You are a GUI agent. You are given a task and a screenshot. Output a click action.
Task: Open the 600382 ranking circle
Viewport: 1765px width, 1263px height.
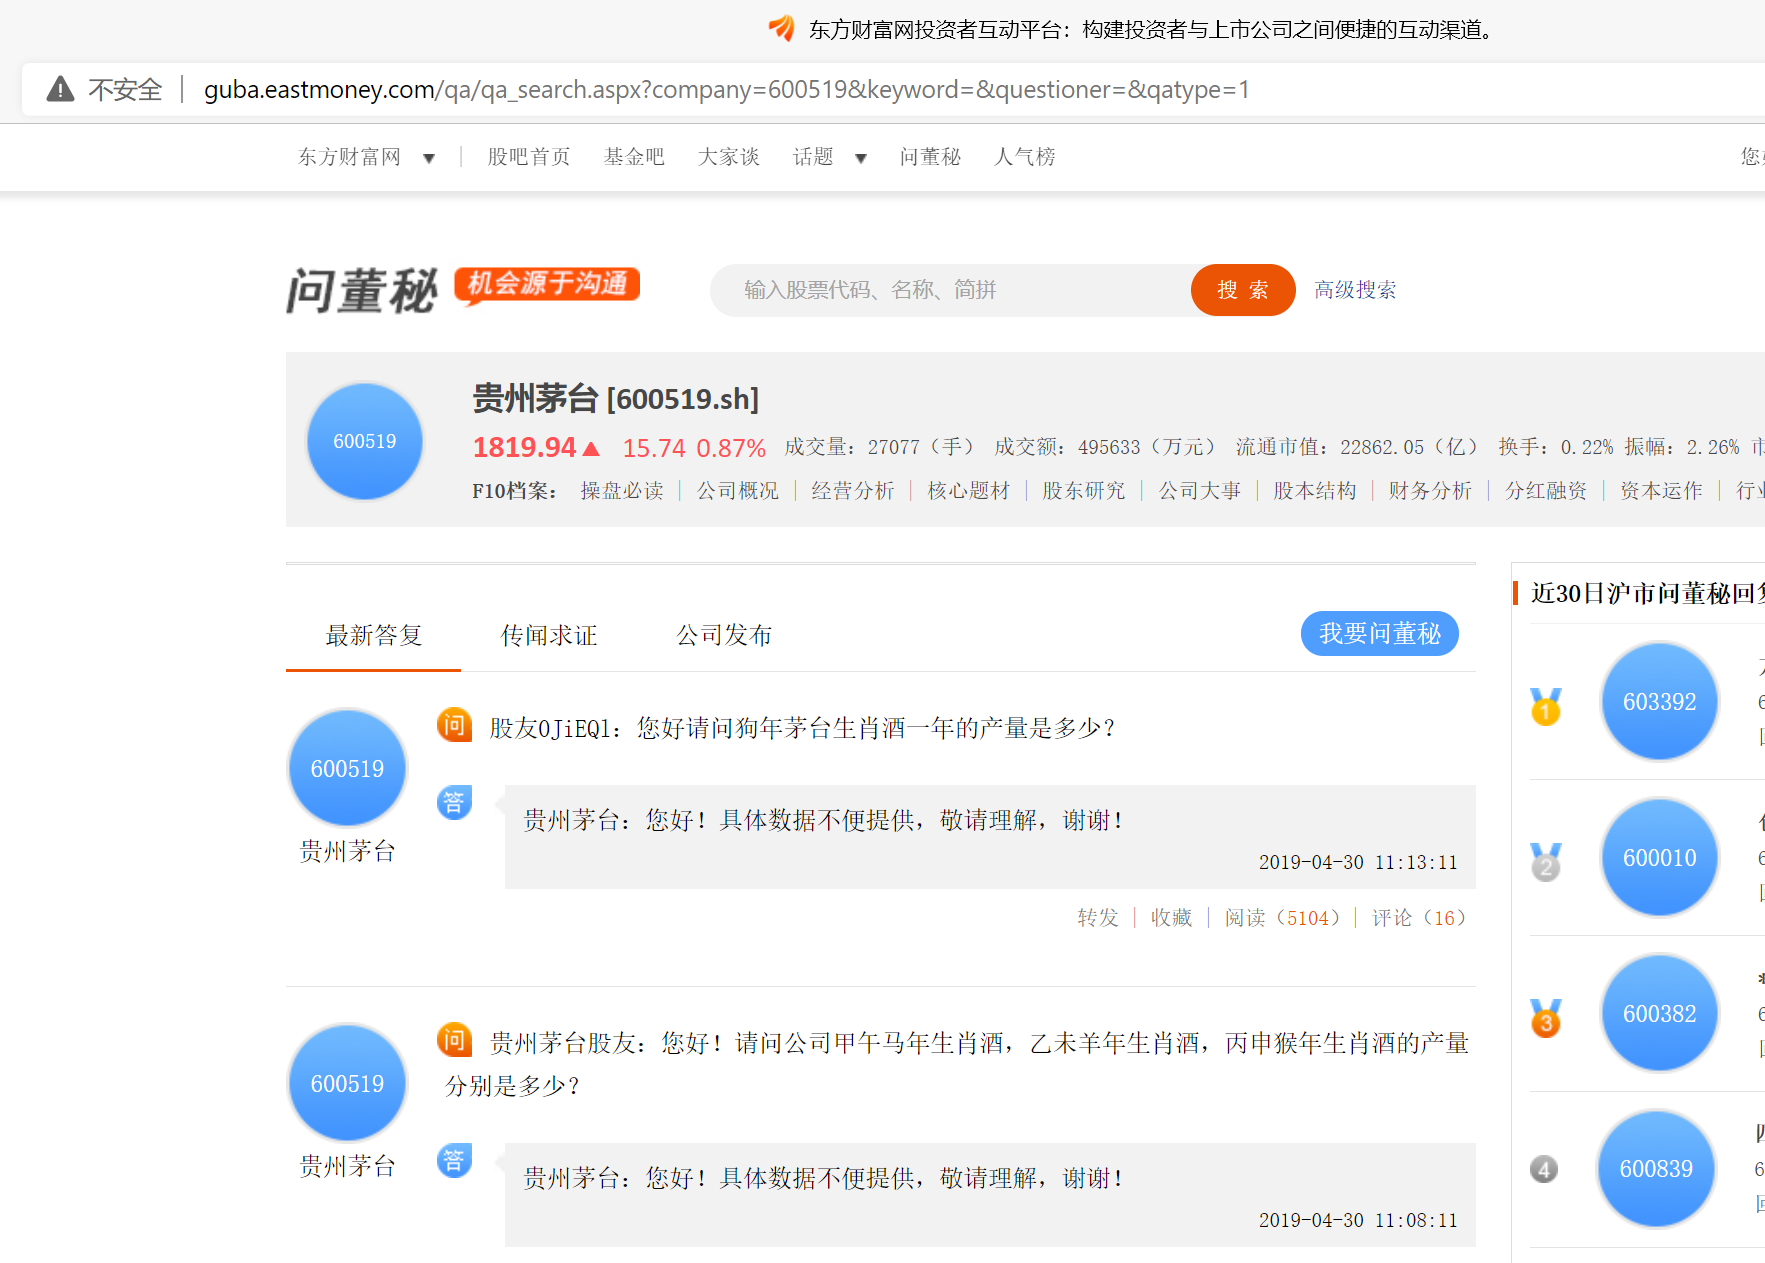pos(1660,1013)
